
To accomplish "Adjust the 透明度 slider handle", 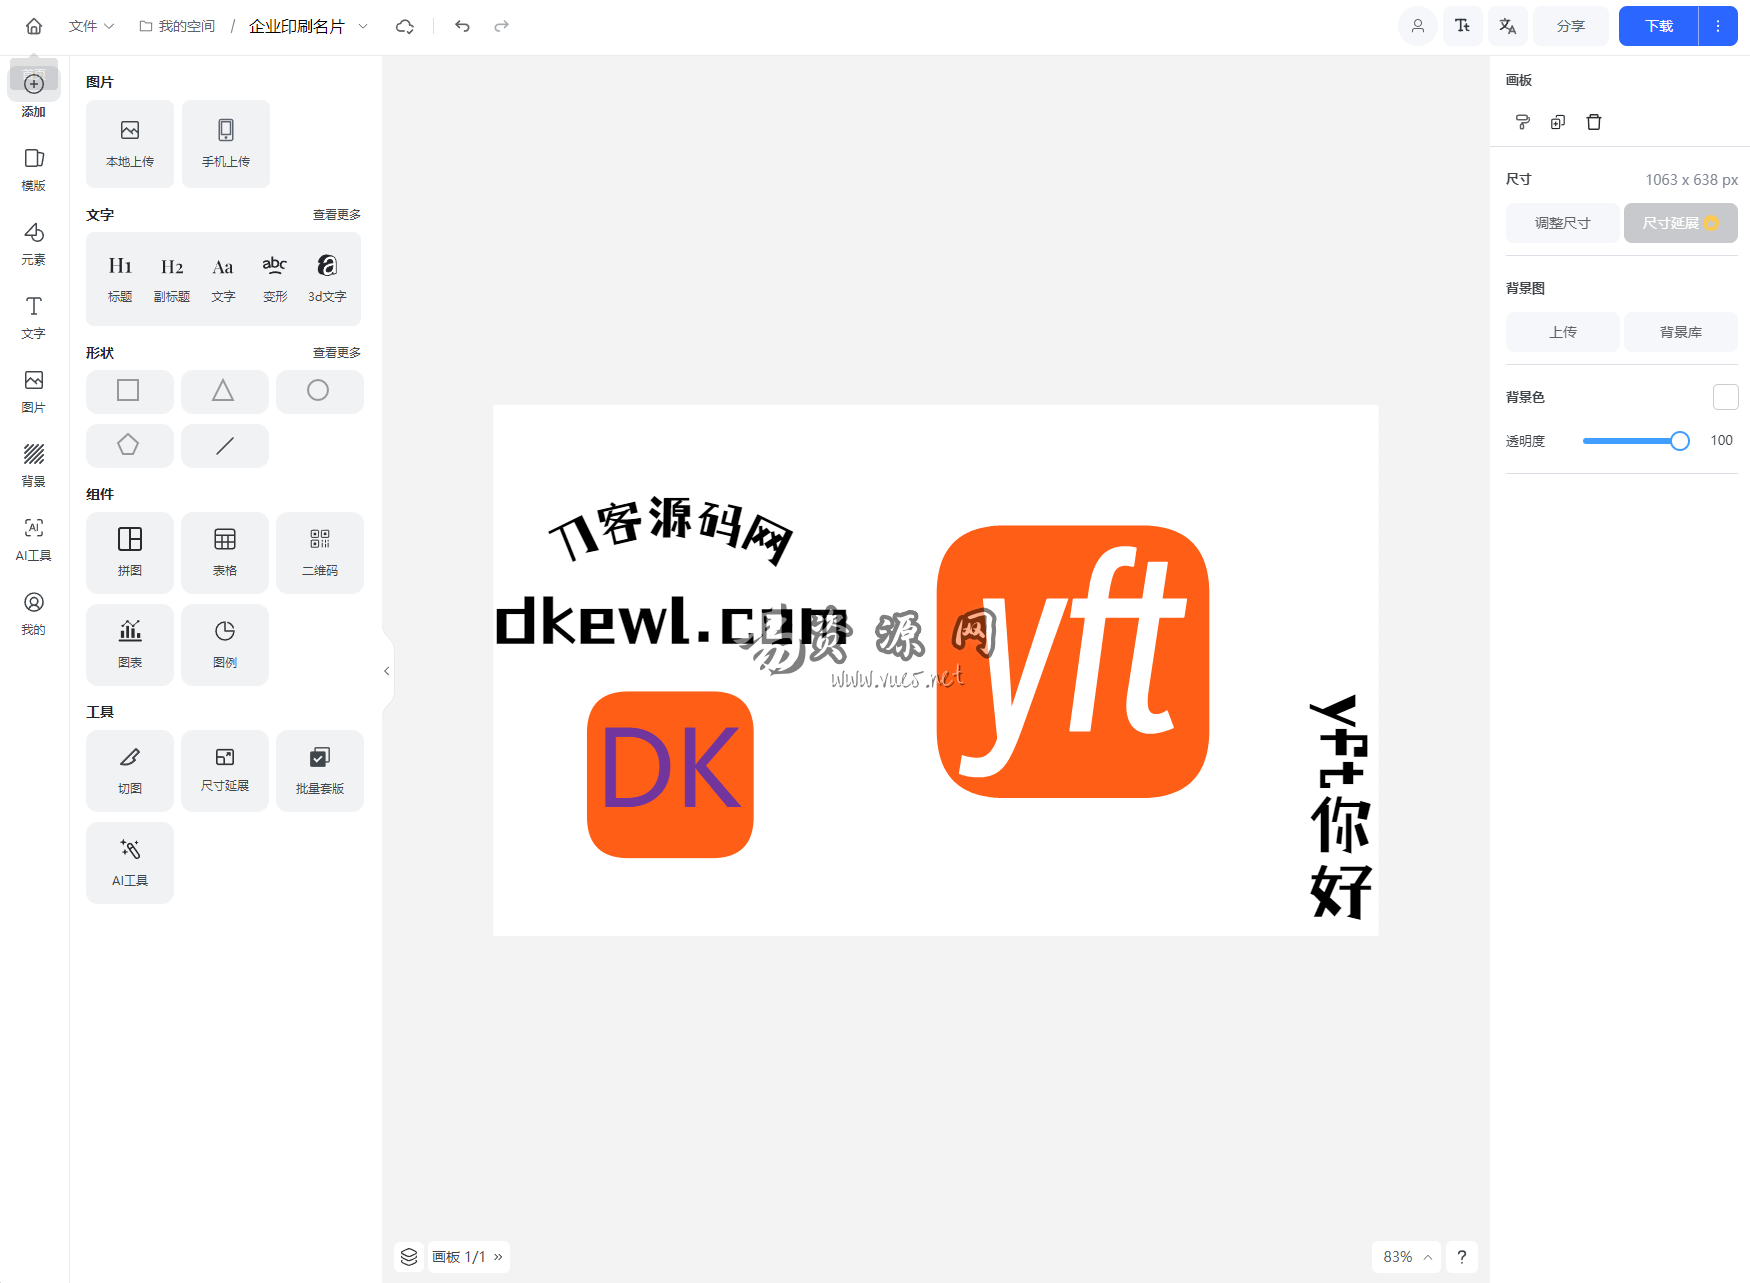I will pyautogui.click(x=1680, y=441).
